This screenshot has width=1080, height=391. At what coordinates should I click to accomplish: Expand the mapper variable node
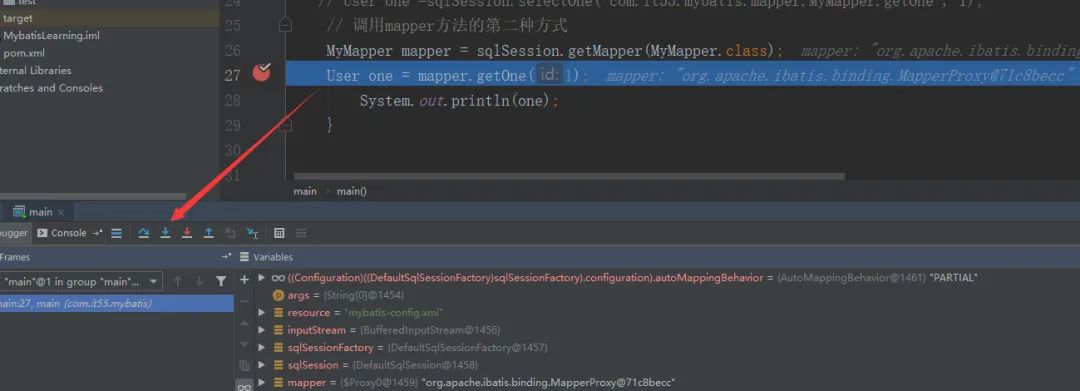[261, 383]
